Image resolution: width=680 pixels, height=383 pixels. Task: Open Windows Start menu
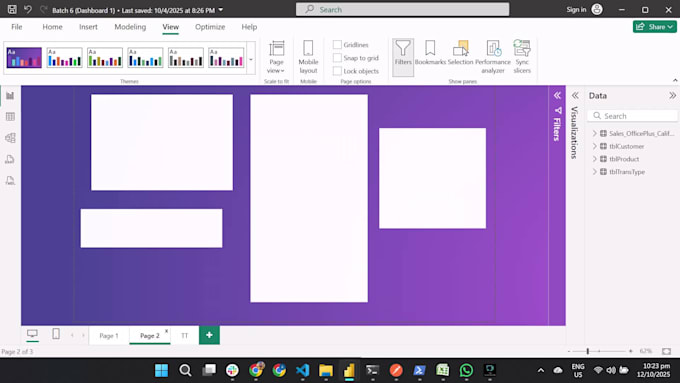(x=161, y=370)
